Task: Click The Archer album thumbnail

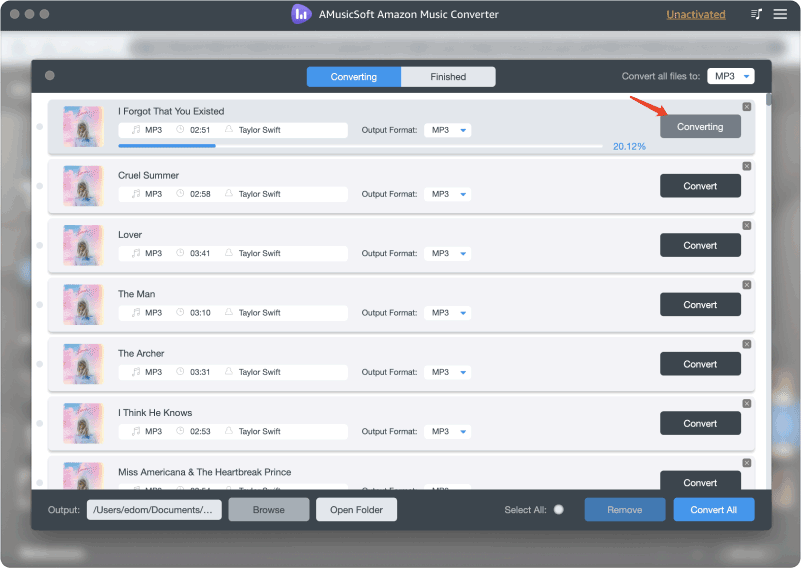Action: click(83, 364)
